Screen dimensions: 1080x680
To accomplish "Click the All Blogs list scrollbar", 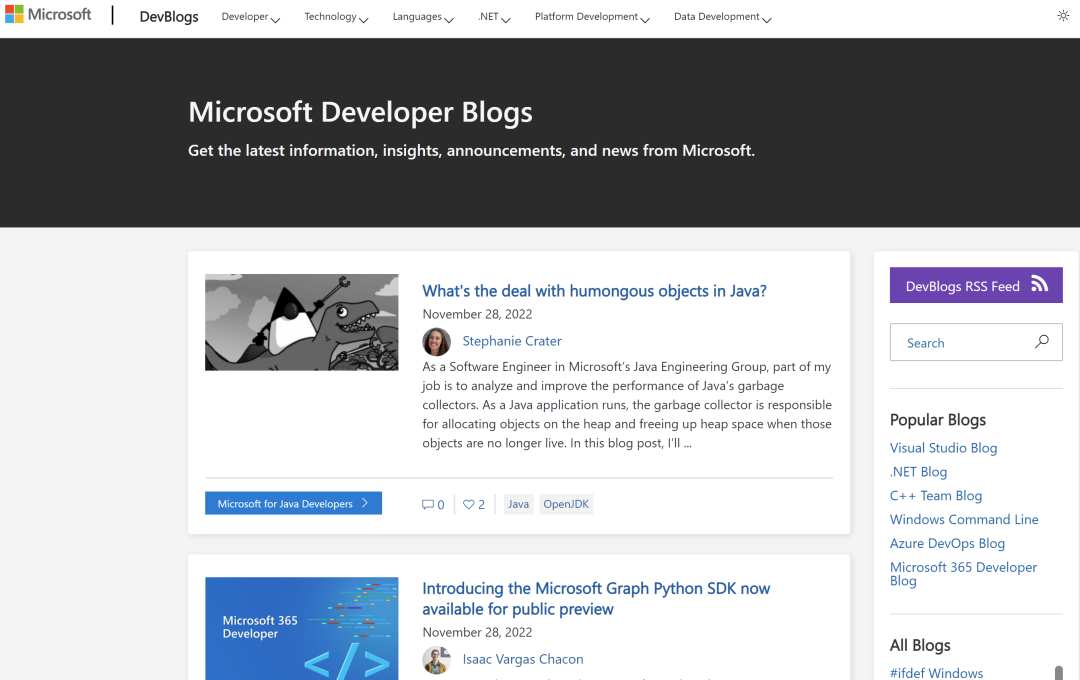I will (1059, 672).
